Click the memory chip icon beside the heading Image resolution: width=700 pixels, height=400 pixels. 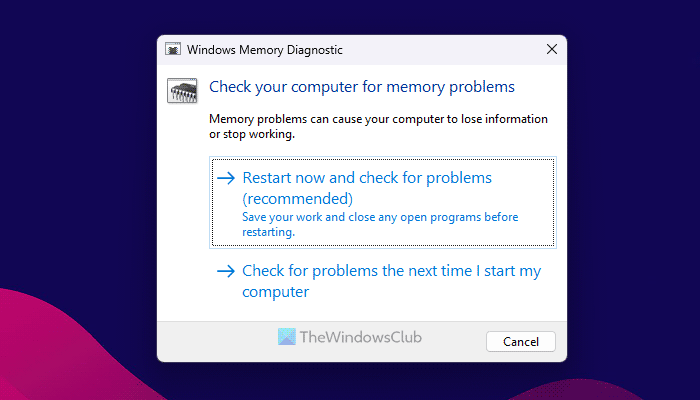[x=181, y=91]
